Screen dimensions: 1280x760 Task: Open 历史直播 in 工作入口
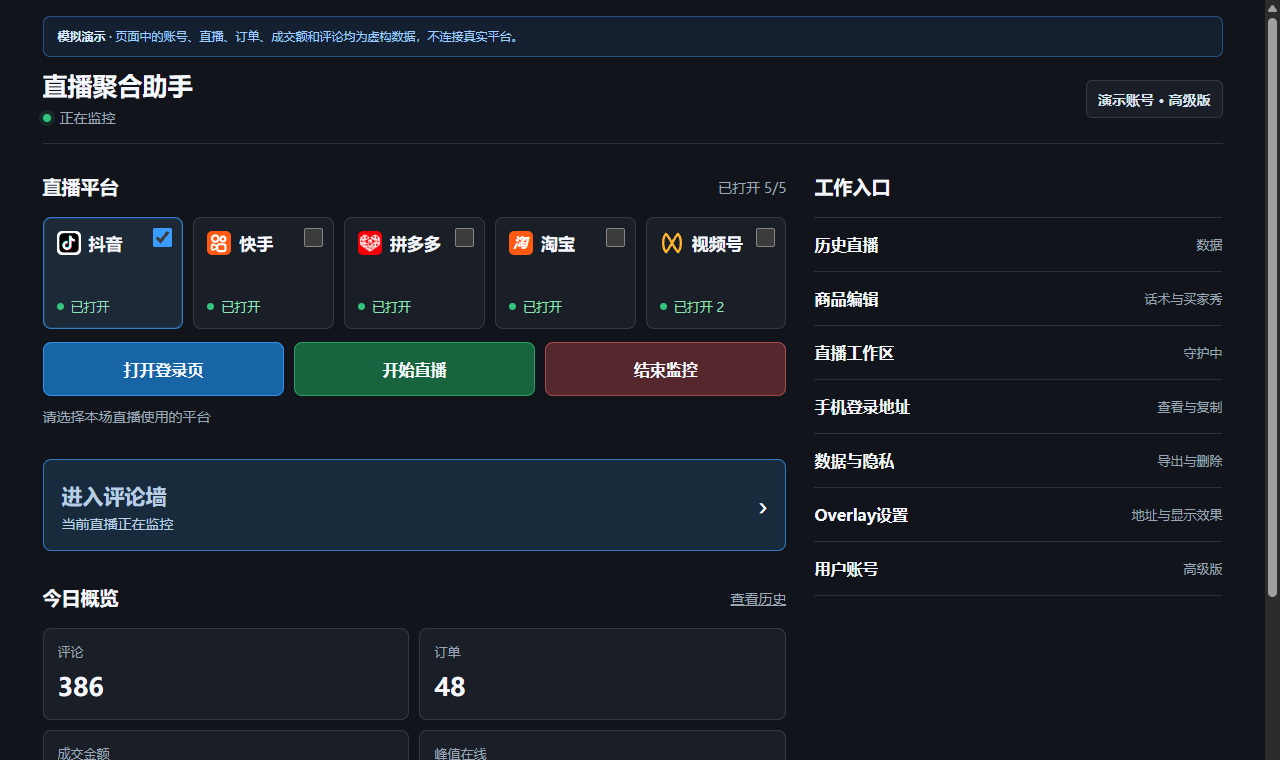tap(1018, 245)
